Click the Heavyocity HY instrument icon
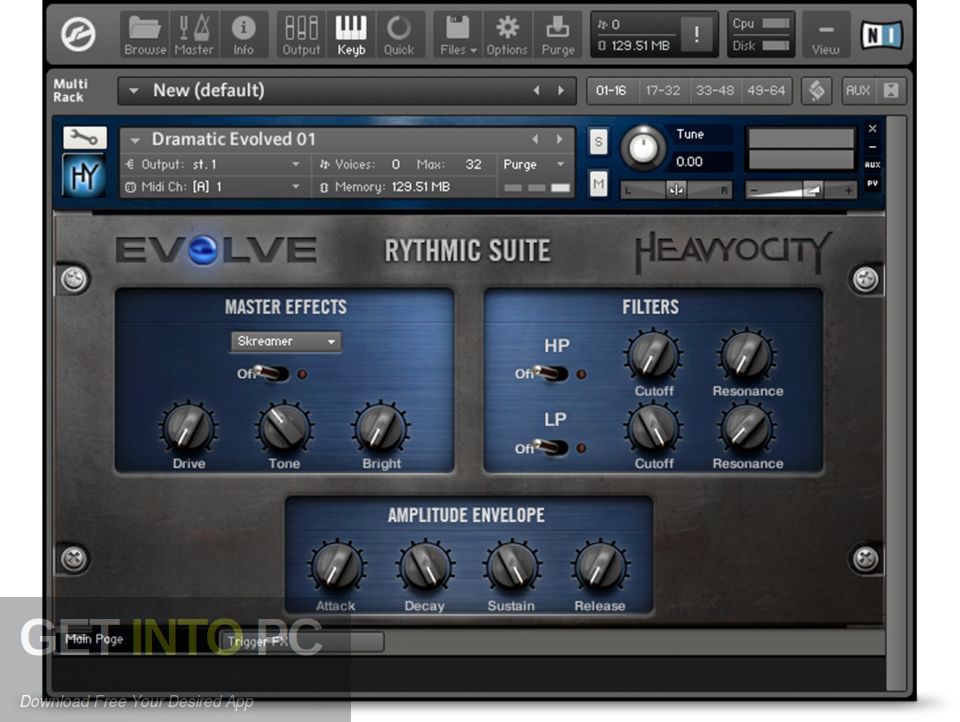The width and height of the screenshot is (960, 722). (84, 176)
